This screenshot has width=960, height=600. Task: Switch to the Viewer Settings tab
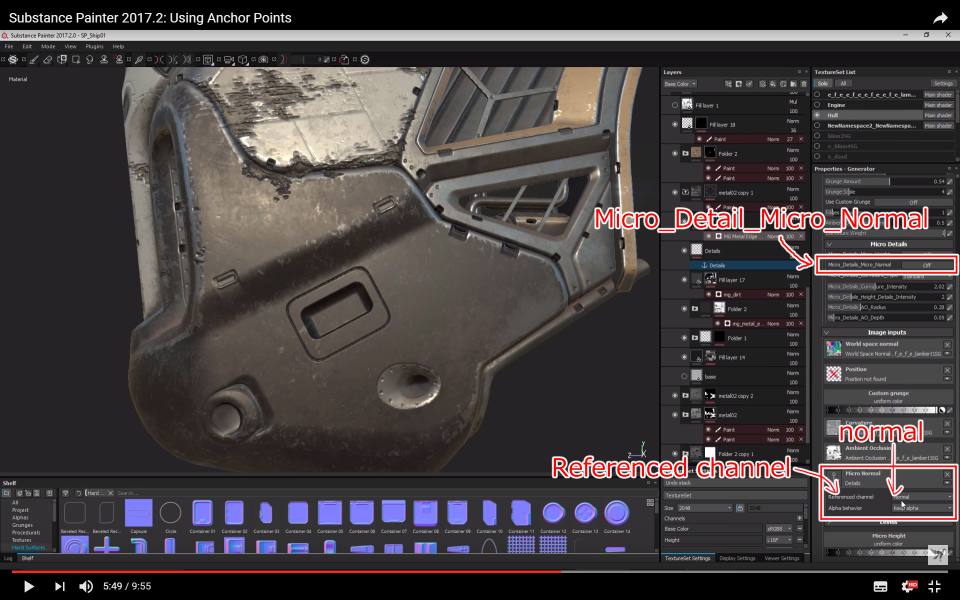pyautogui.click(x=782, y=558)
